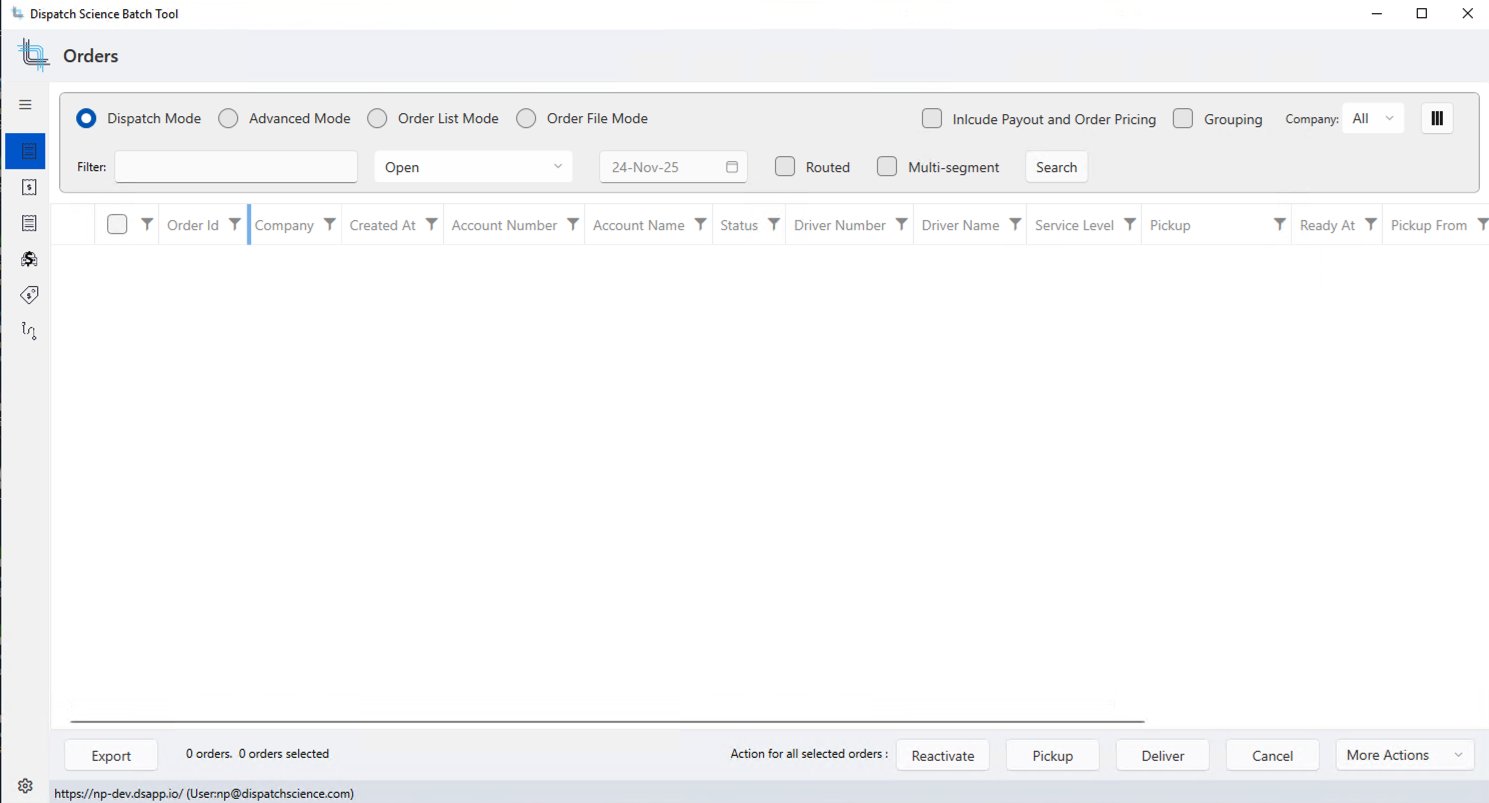Toggle the Grouping checkbox
The width and height of the screenshot is (1489, 803).
(x=1183, y=118)
